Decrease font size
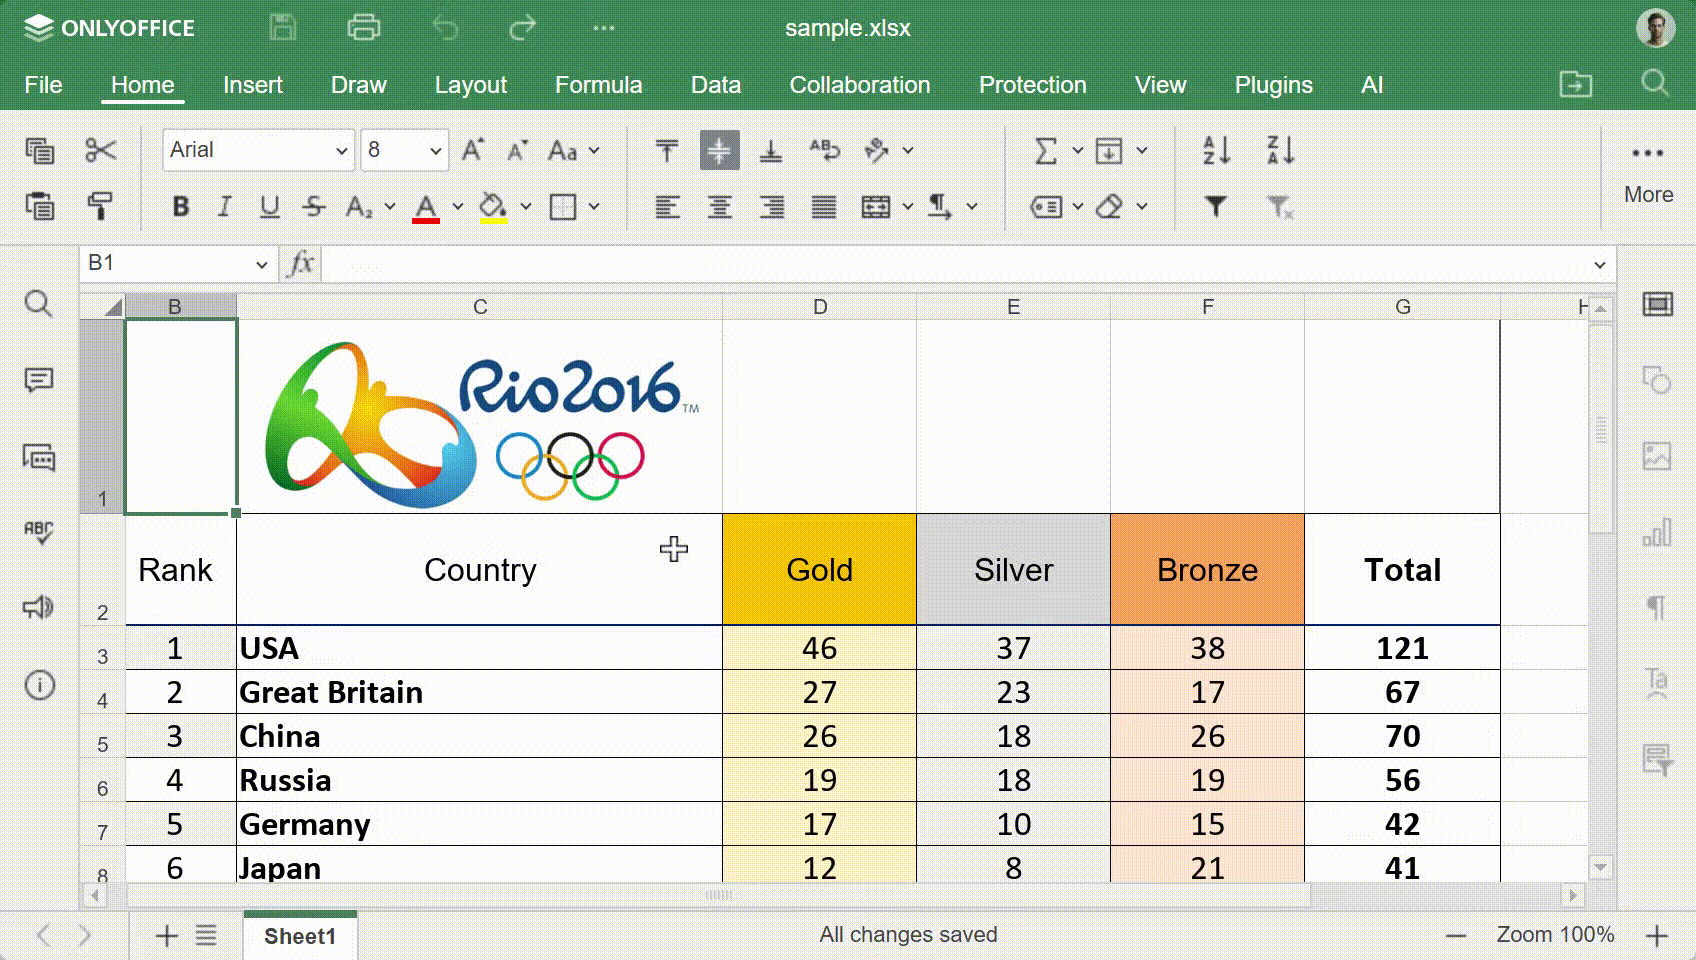 [x=517, y=151]
